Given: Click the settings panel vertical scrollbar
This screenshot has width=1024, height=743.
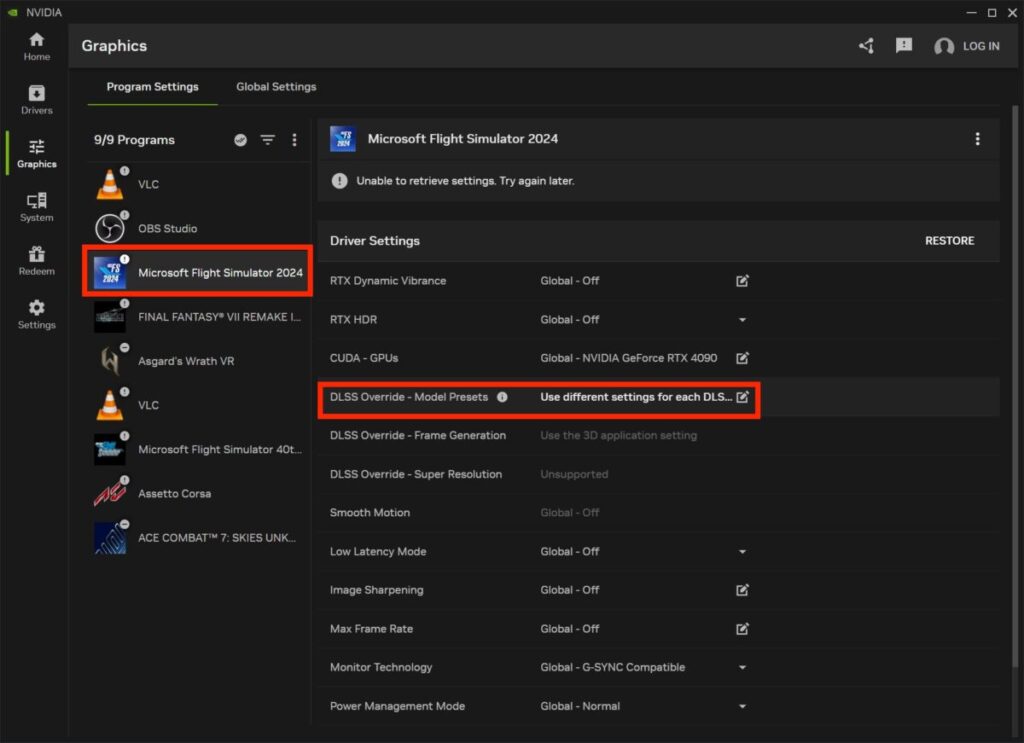Looking at the screenshot, I should (1015, 385).
